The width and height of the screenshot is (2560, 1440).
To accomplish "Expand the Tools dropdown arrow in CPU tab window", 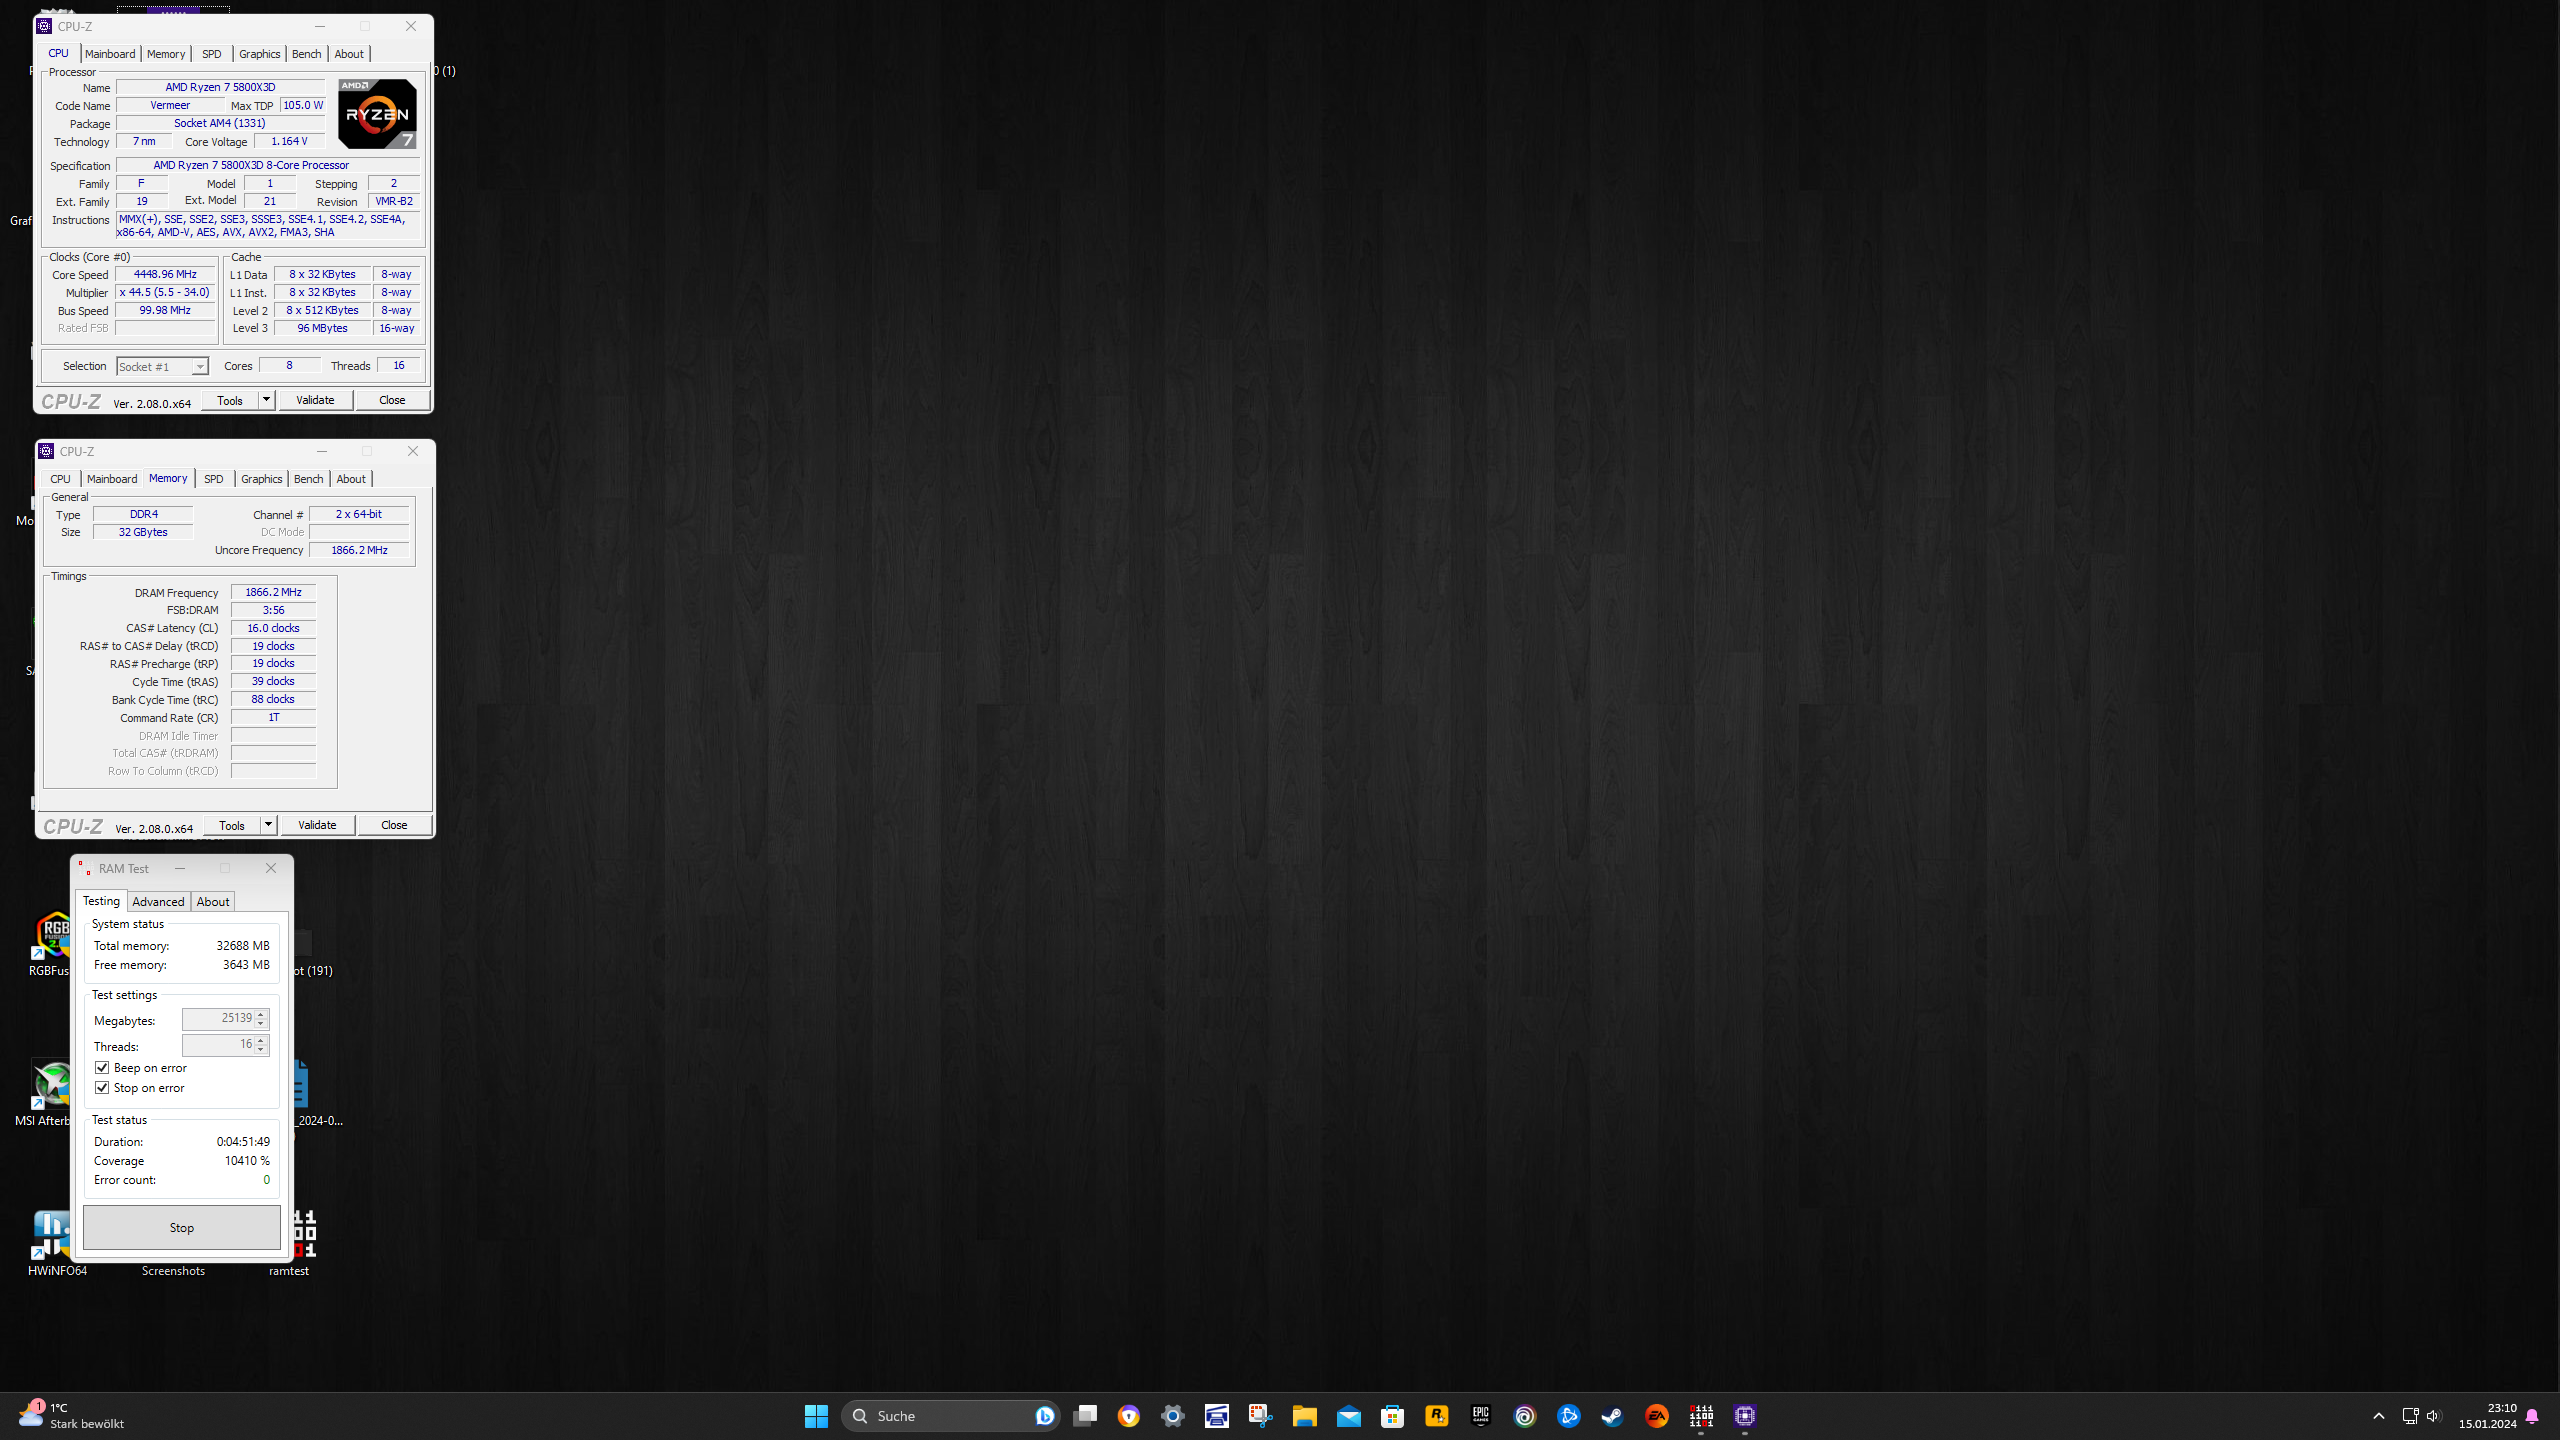I will (266, 400).
